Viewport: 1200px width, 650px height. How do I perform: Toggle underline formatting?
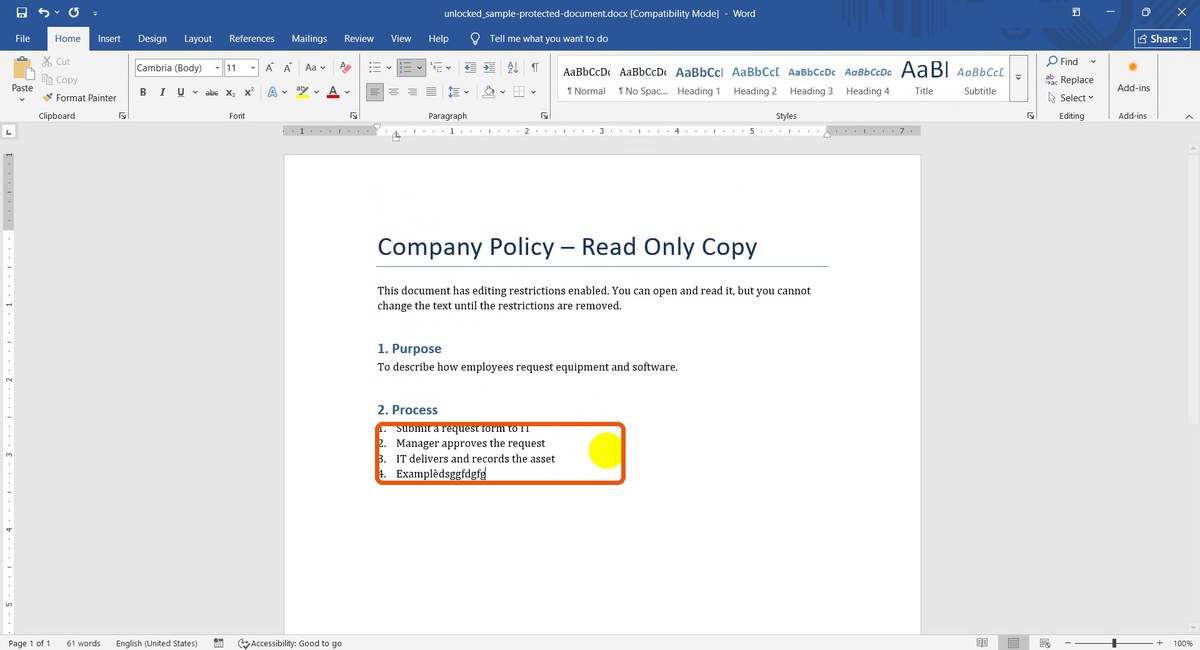click(x=181, y=92)
